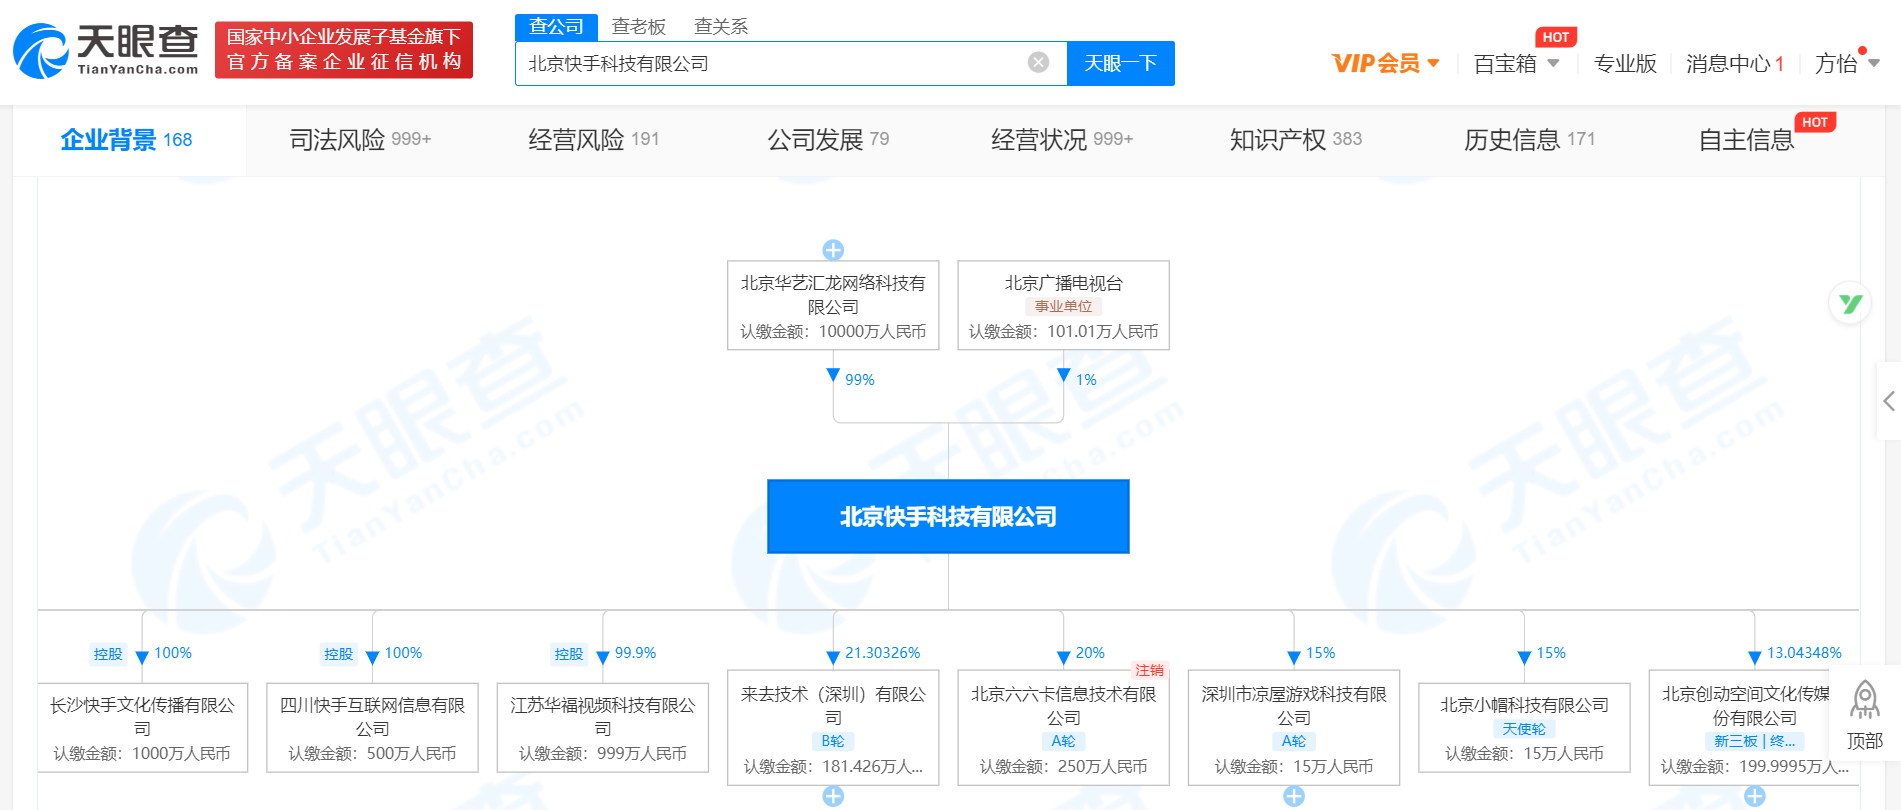Click the 天眼一下 search button

pyautogui.click(x=1121, y=63)
